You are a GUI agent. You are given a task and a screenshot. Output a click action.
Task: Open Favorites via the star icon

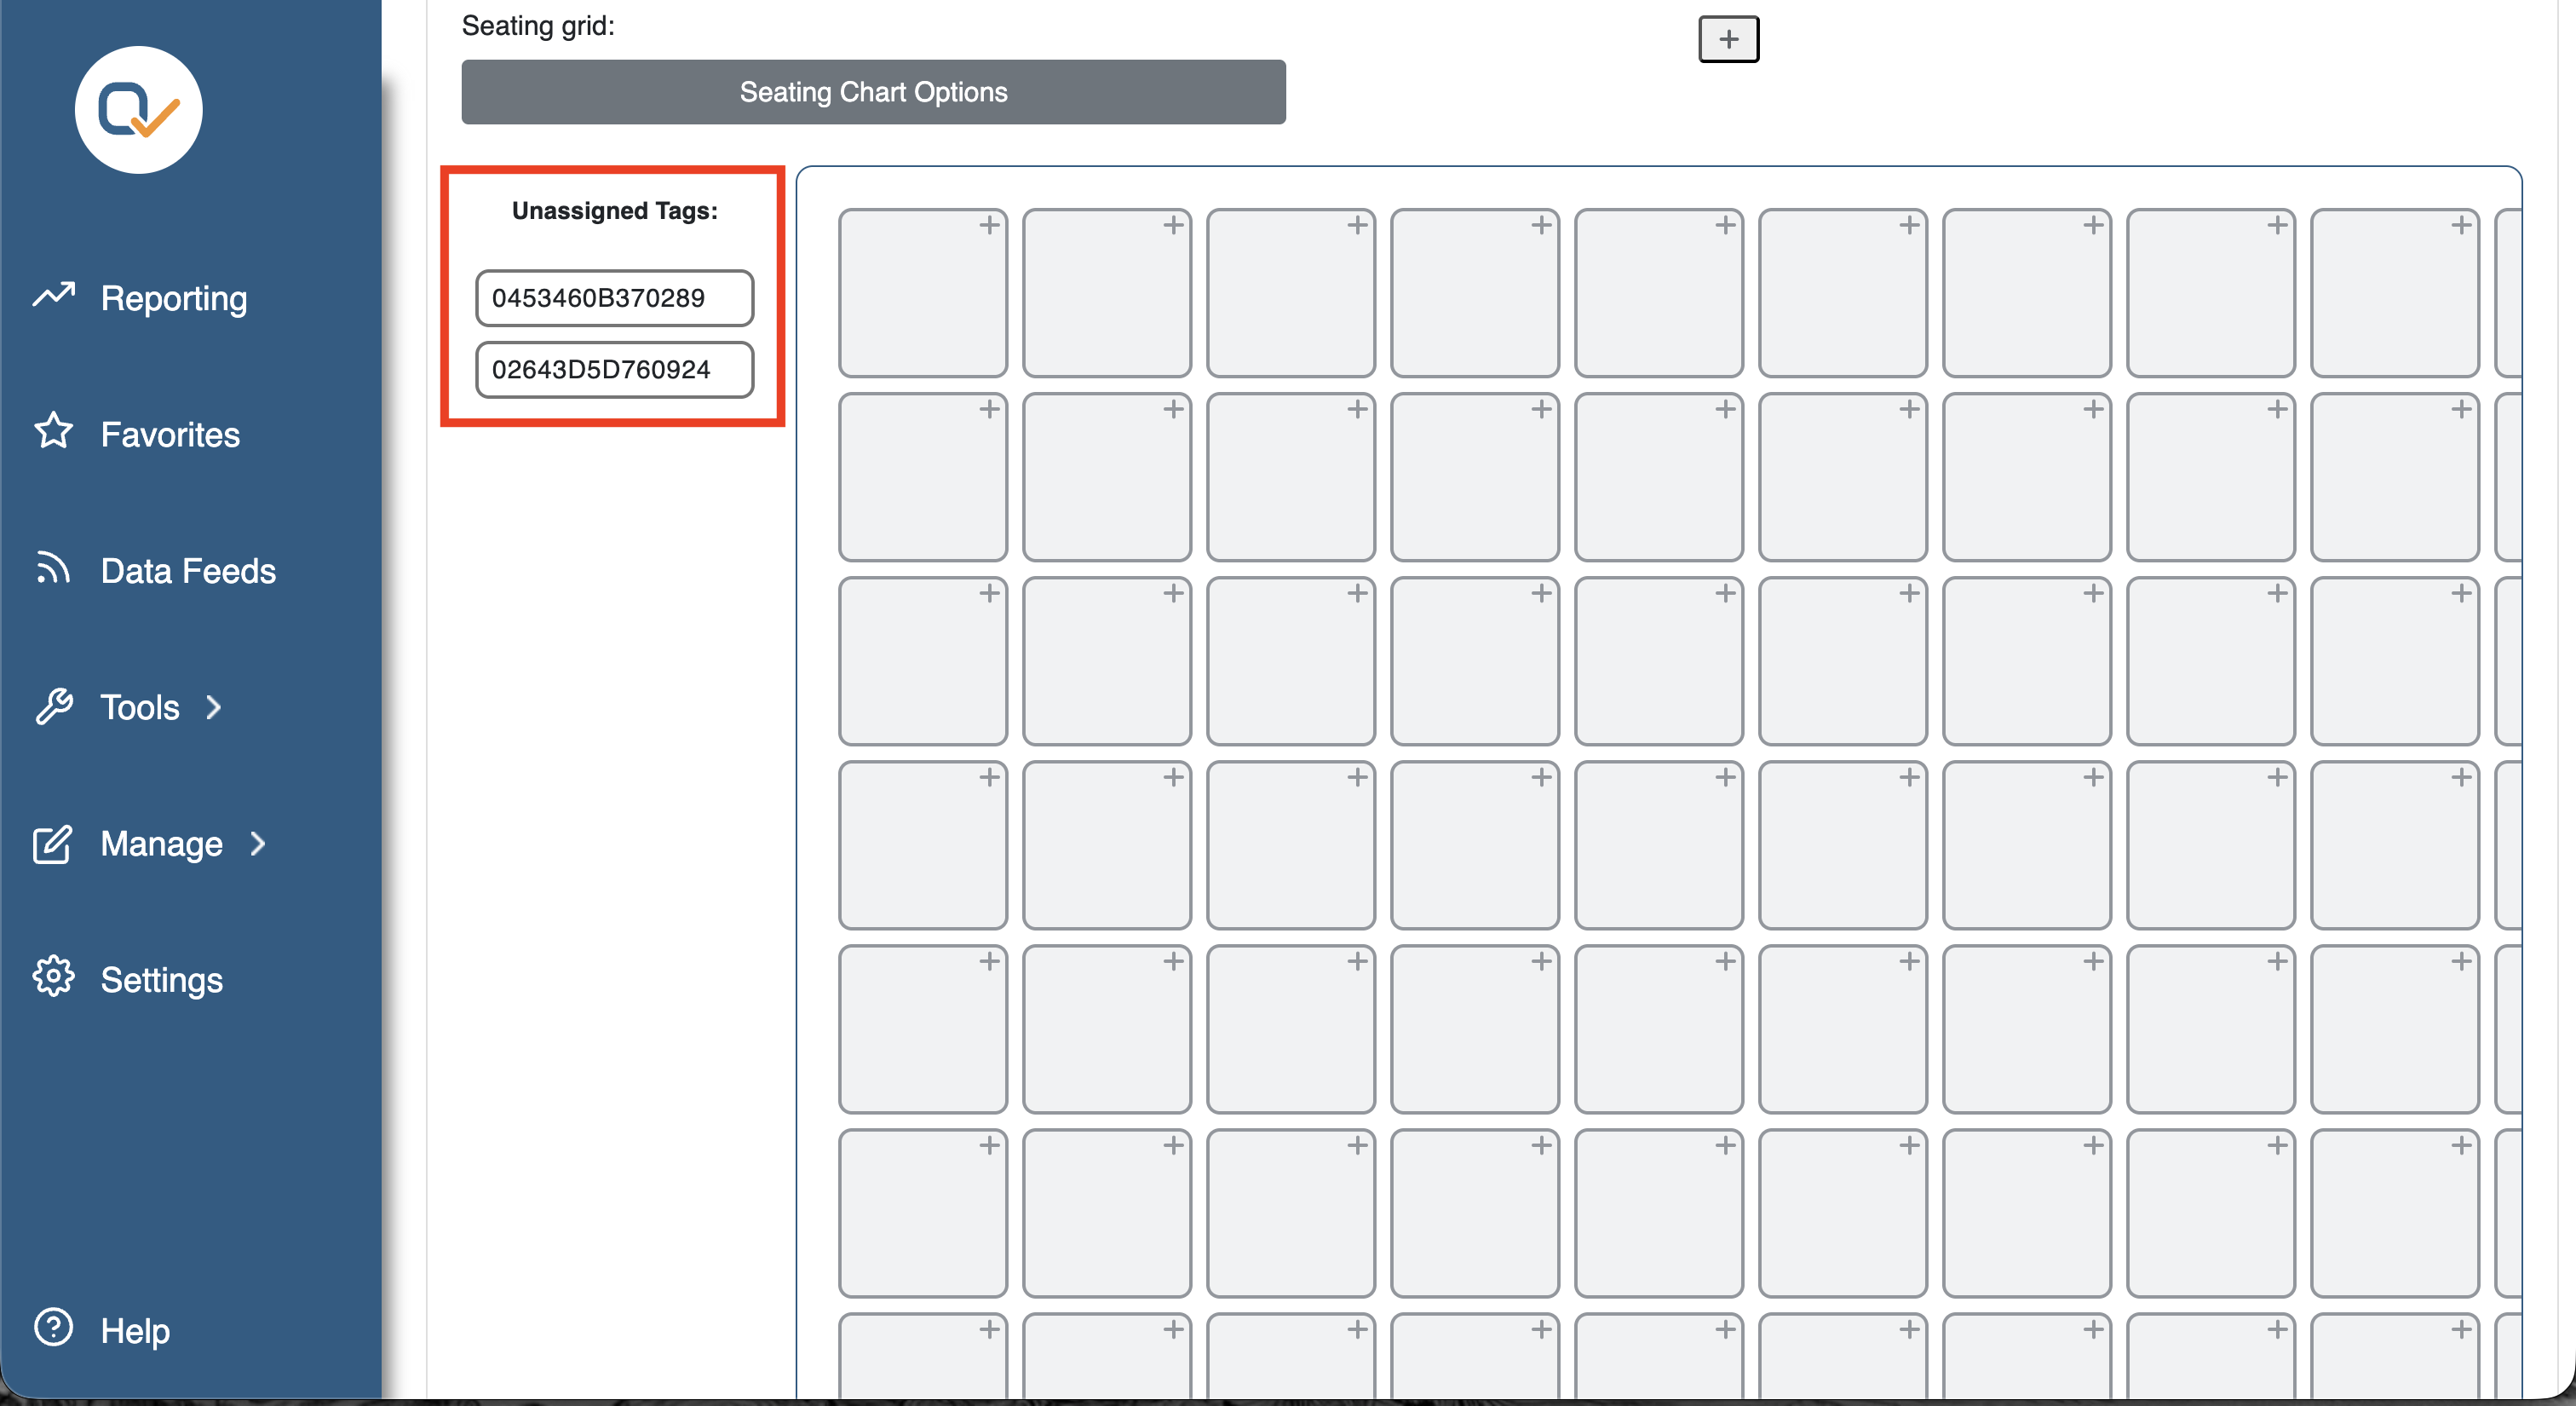(53, 431)
